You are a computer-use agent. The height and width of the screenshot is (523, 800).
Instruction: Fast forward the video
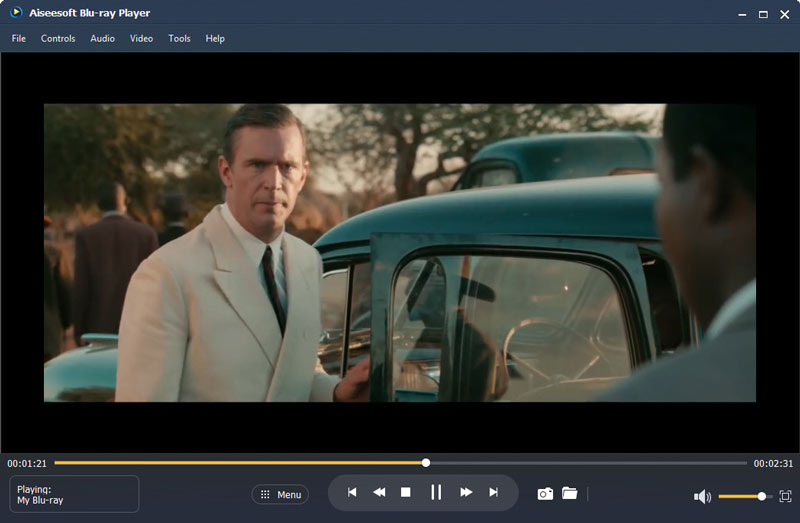click(x=466, y=492)
